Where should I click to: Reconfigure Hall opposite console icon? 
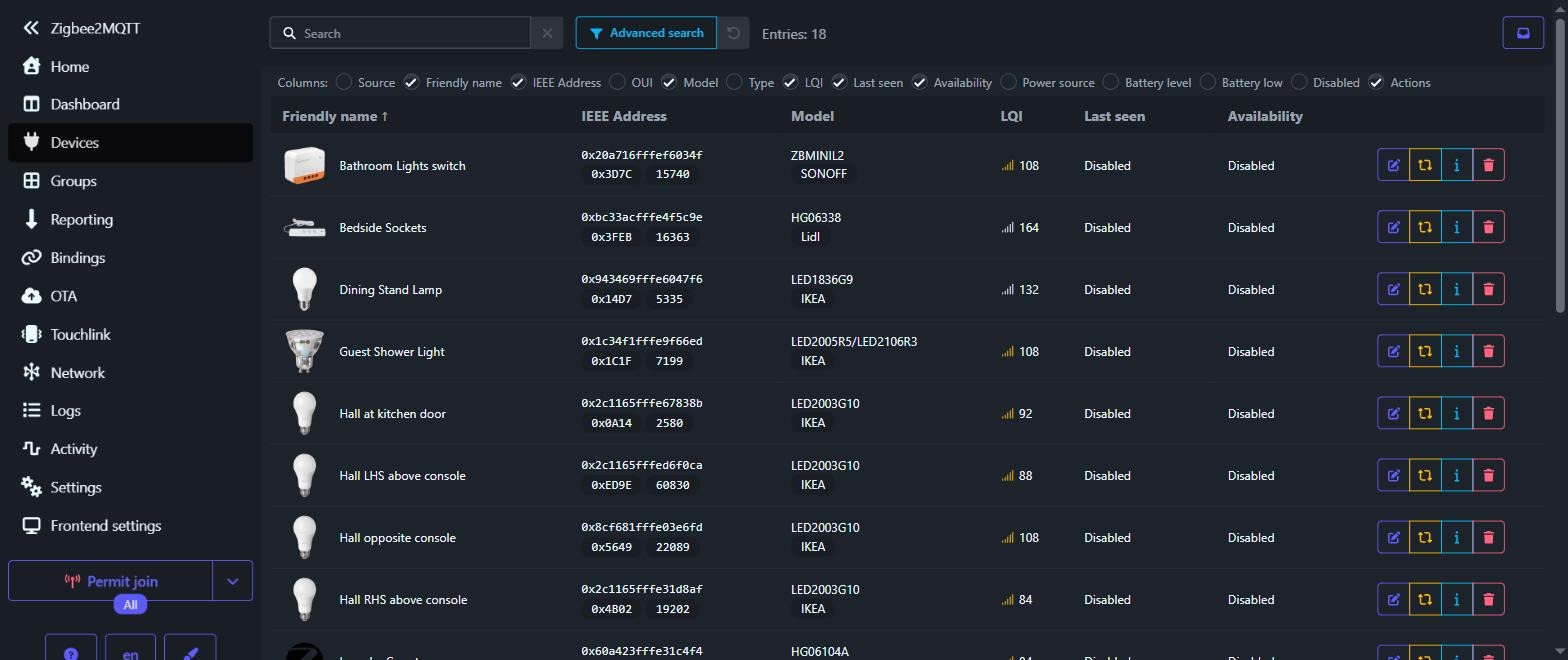(1425, 537)
